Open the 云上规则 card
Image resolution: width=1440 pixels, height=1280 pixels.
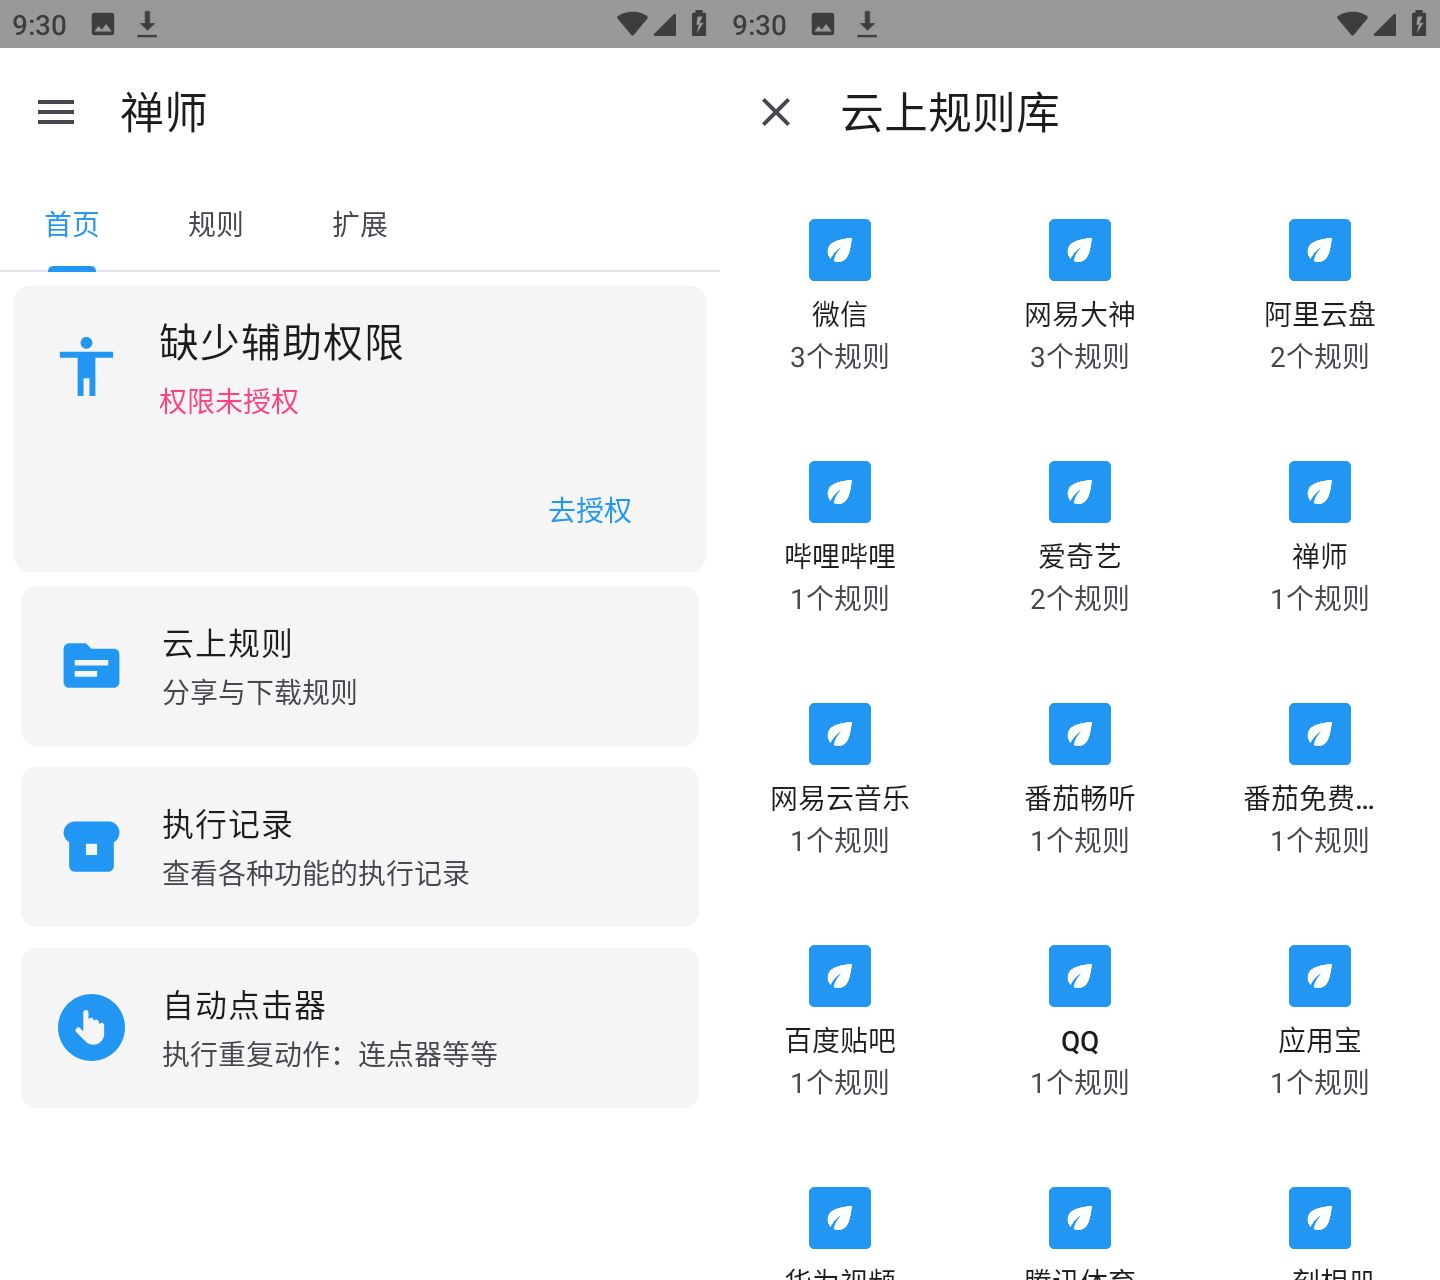coord(360,666)
